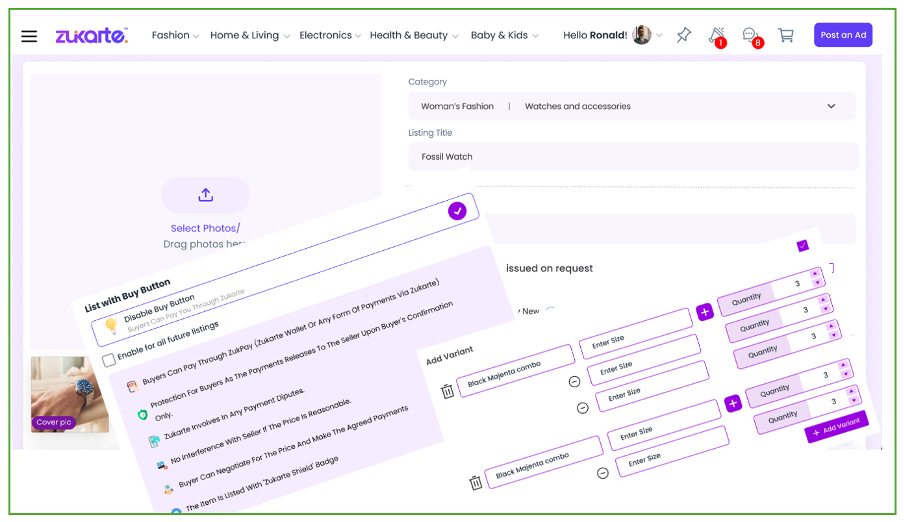Image resolution: width=904 pixels, height=522 pixels.
Task: Delete the first Black Majenta combo variant
Action: 447,391
